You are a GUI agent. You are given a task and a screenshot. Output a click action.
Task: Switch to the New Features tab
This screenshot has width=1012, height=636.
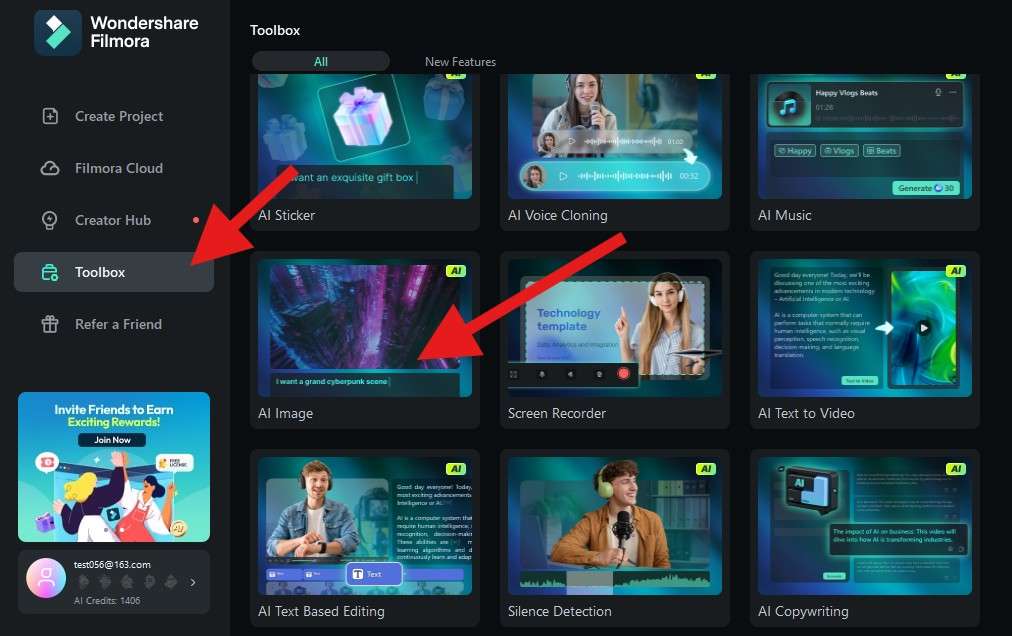(460, 62)
